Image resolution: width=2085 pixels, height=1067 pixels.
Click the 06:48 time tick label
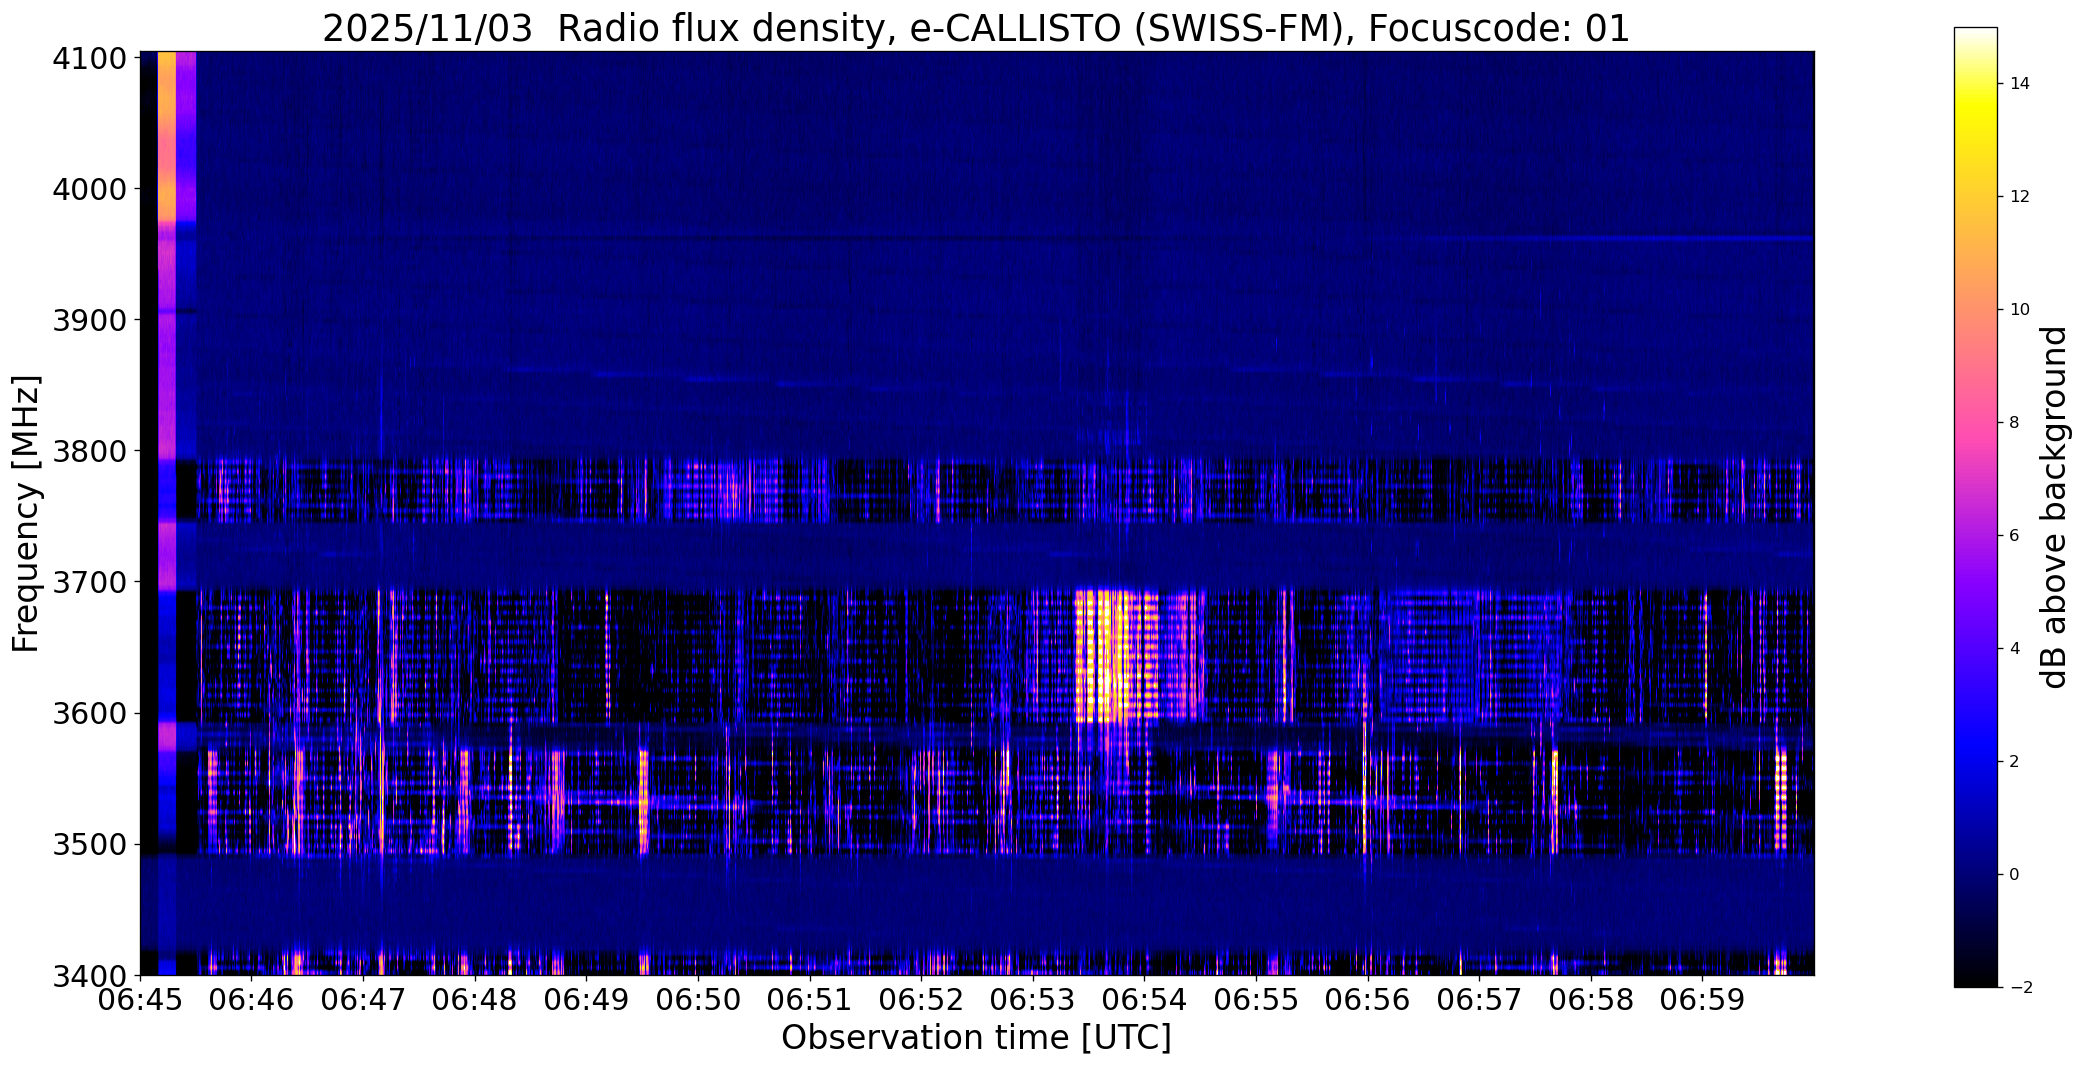point(475,1000)
